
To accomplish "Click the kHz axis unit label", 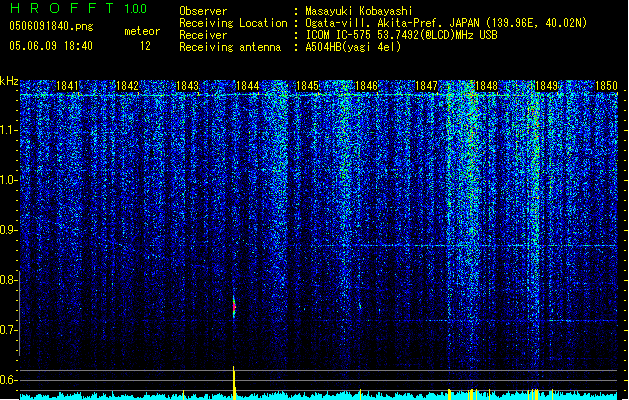I will point(9,81).
